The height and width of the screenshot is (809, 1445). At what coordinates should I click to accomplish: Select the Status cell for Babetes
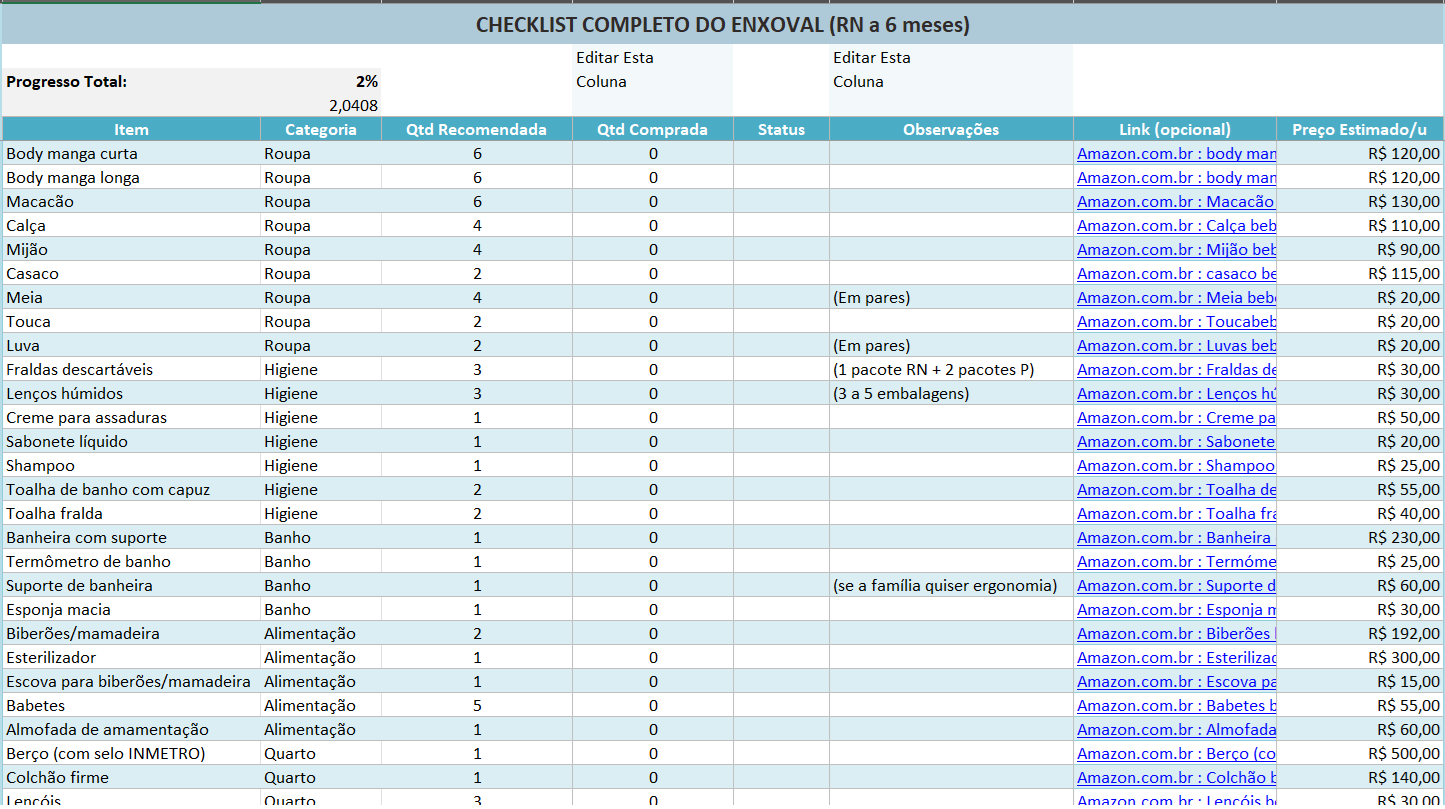[x=780, y=705]
